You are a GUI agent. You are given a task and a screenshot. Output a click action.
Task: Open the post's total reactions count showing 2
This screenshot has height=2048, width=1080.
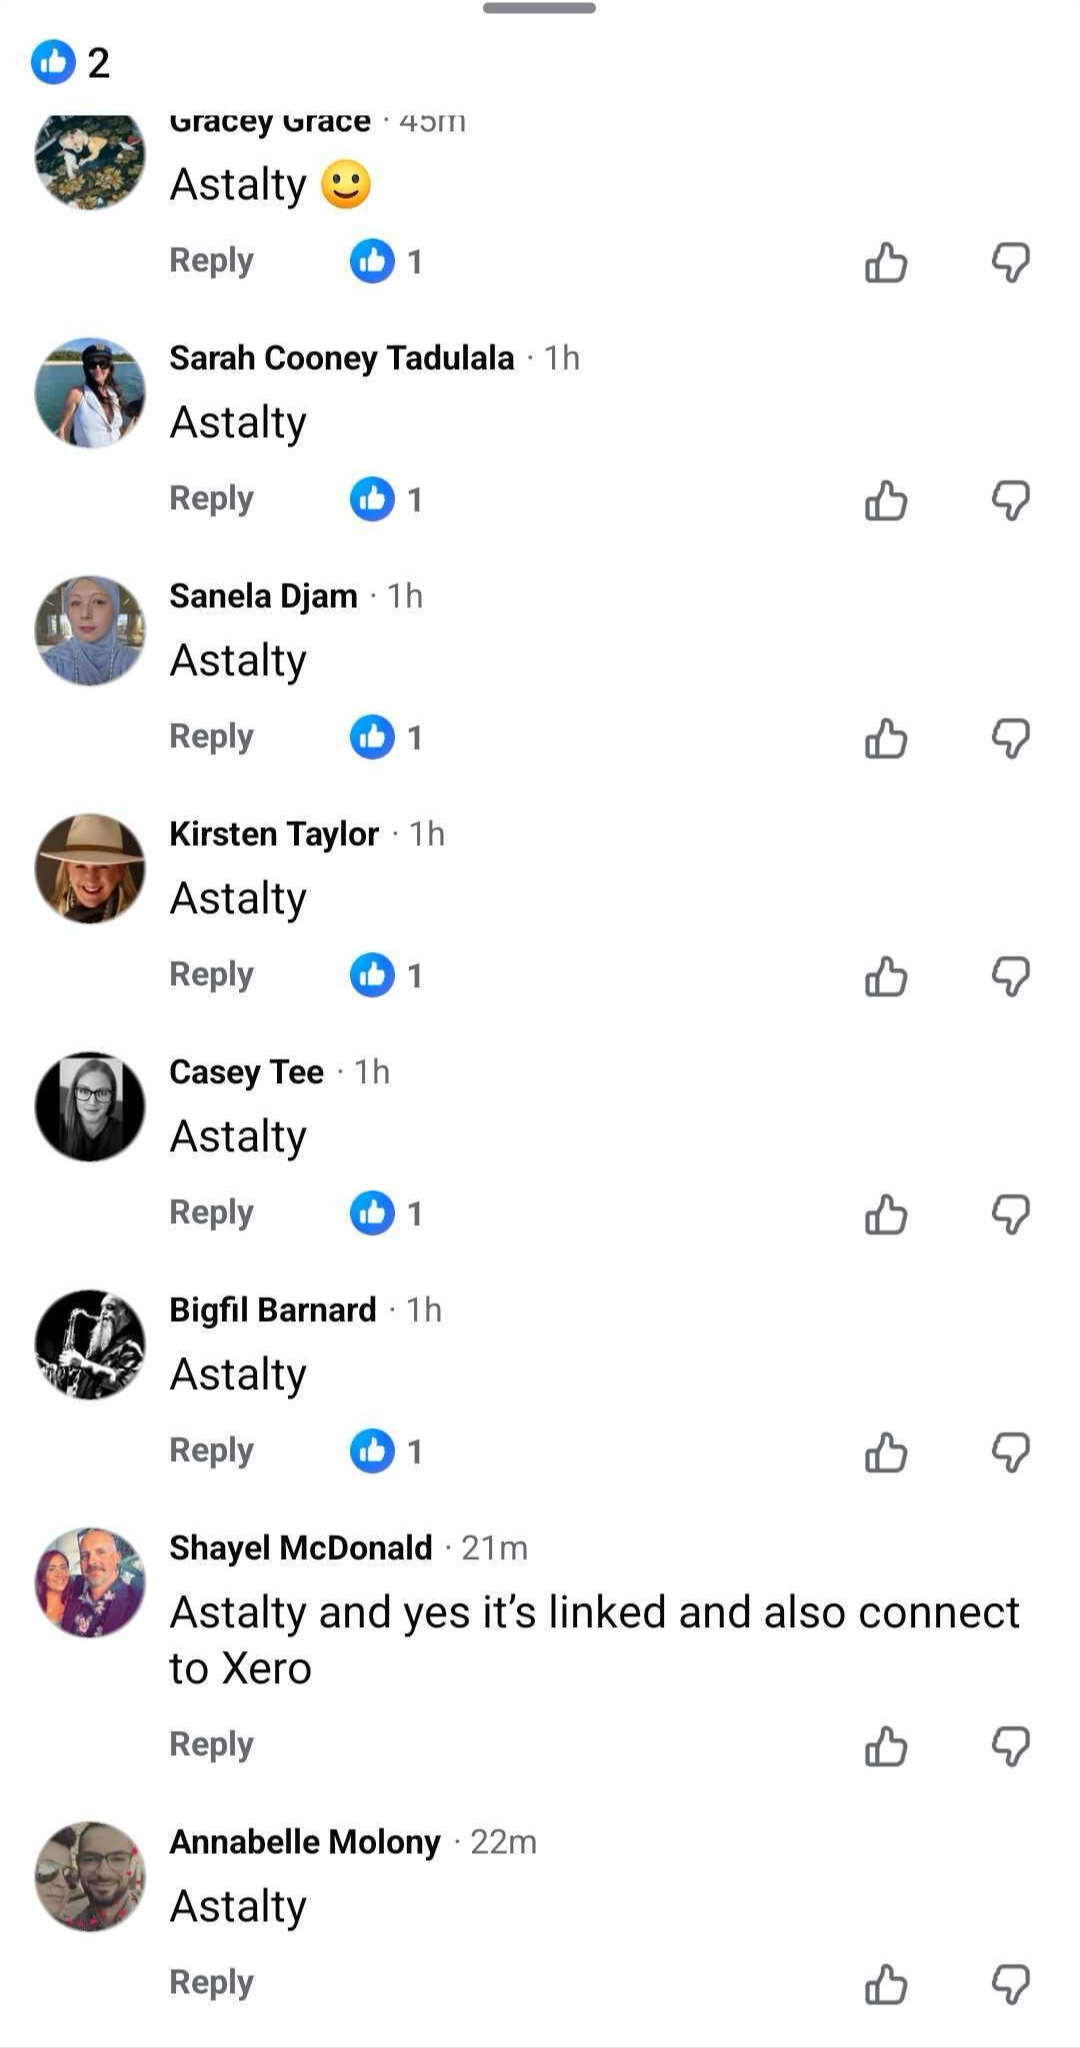click(72, 63)
